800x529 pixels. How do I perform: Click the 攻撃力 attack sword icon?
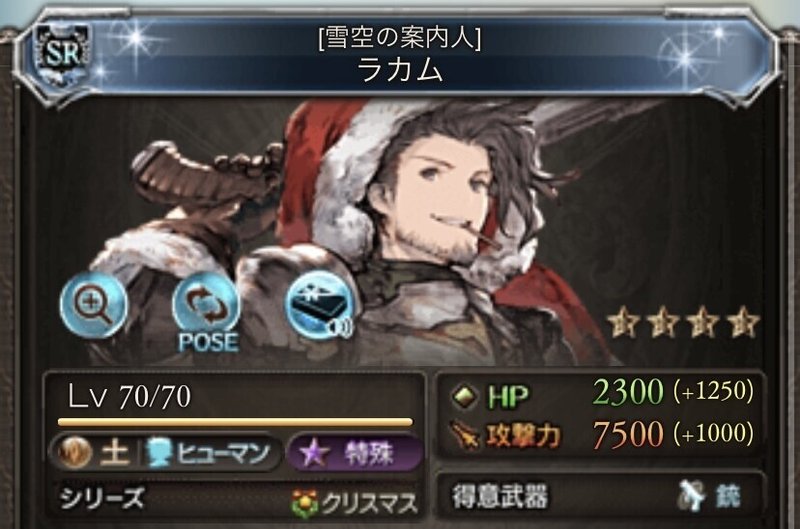(466, 435)
